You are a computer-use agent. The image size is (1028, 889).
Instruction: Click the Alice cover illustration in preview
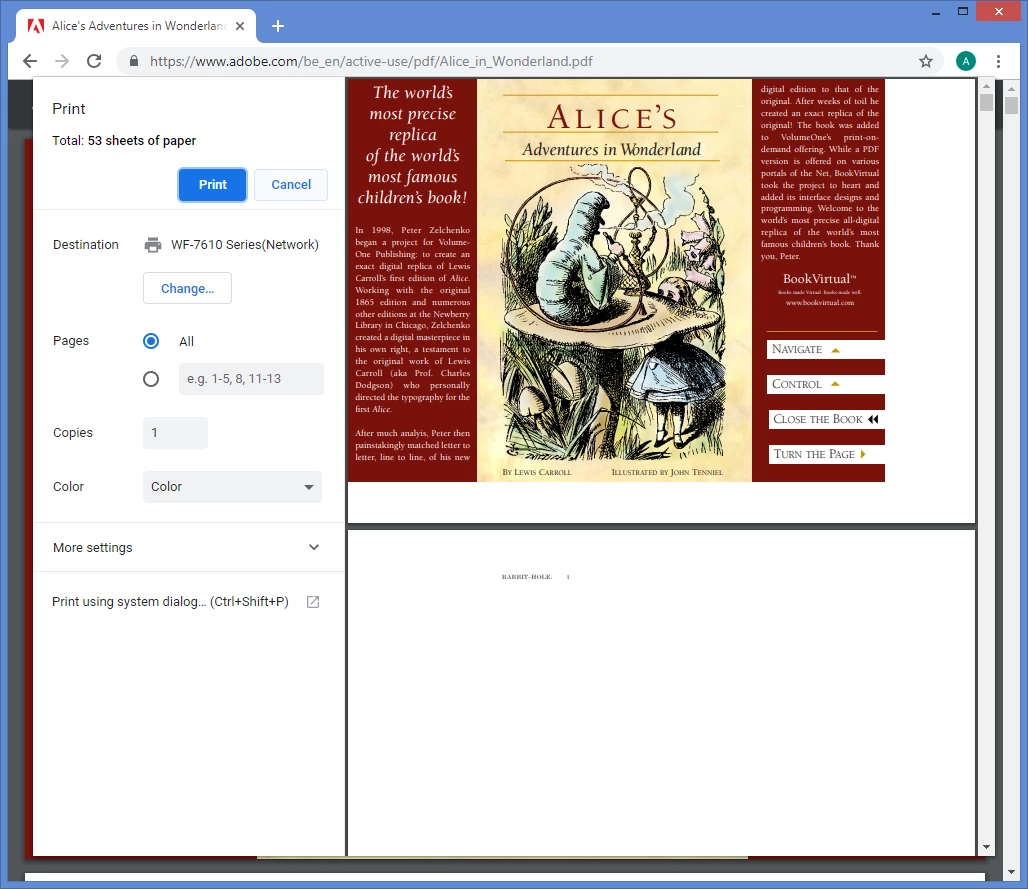coord(614,311)
